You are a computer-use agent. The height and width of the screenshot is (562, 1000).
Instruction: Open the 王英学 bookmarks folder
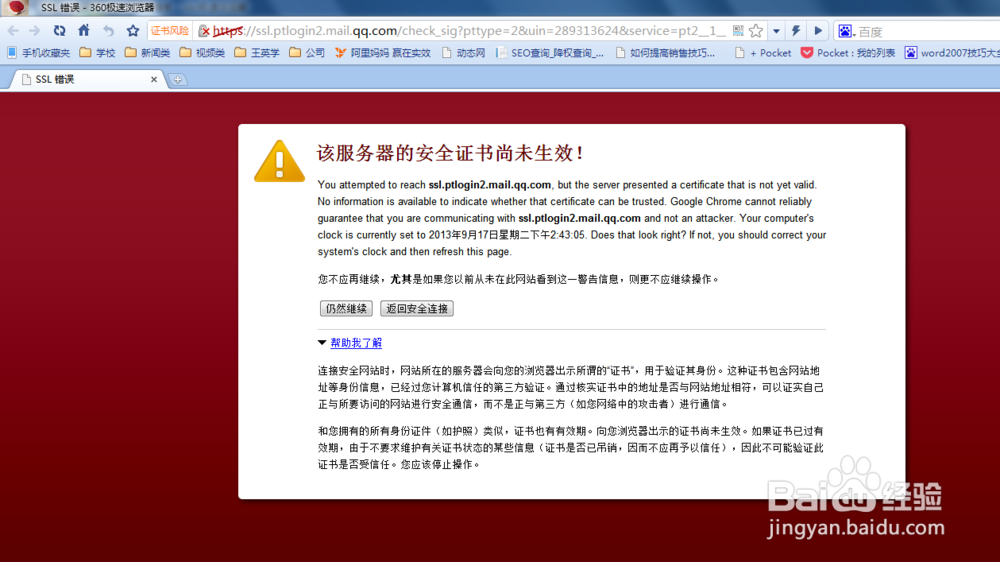[x=257, y=53]
